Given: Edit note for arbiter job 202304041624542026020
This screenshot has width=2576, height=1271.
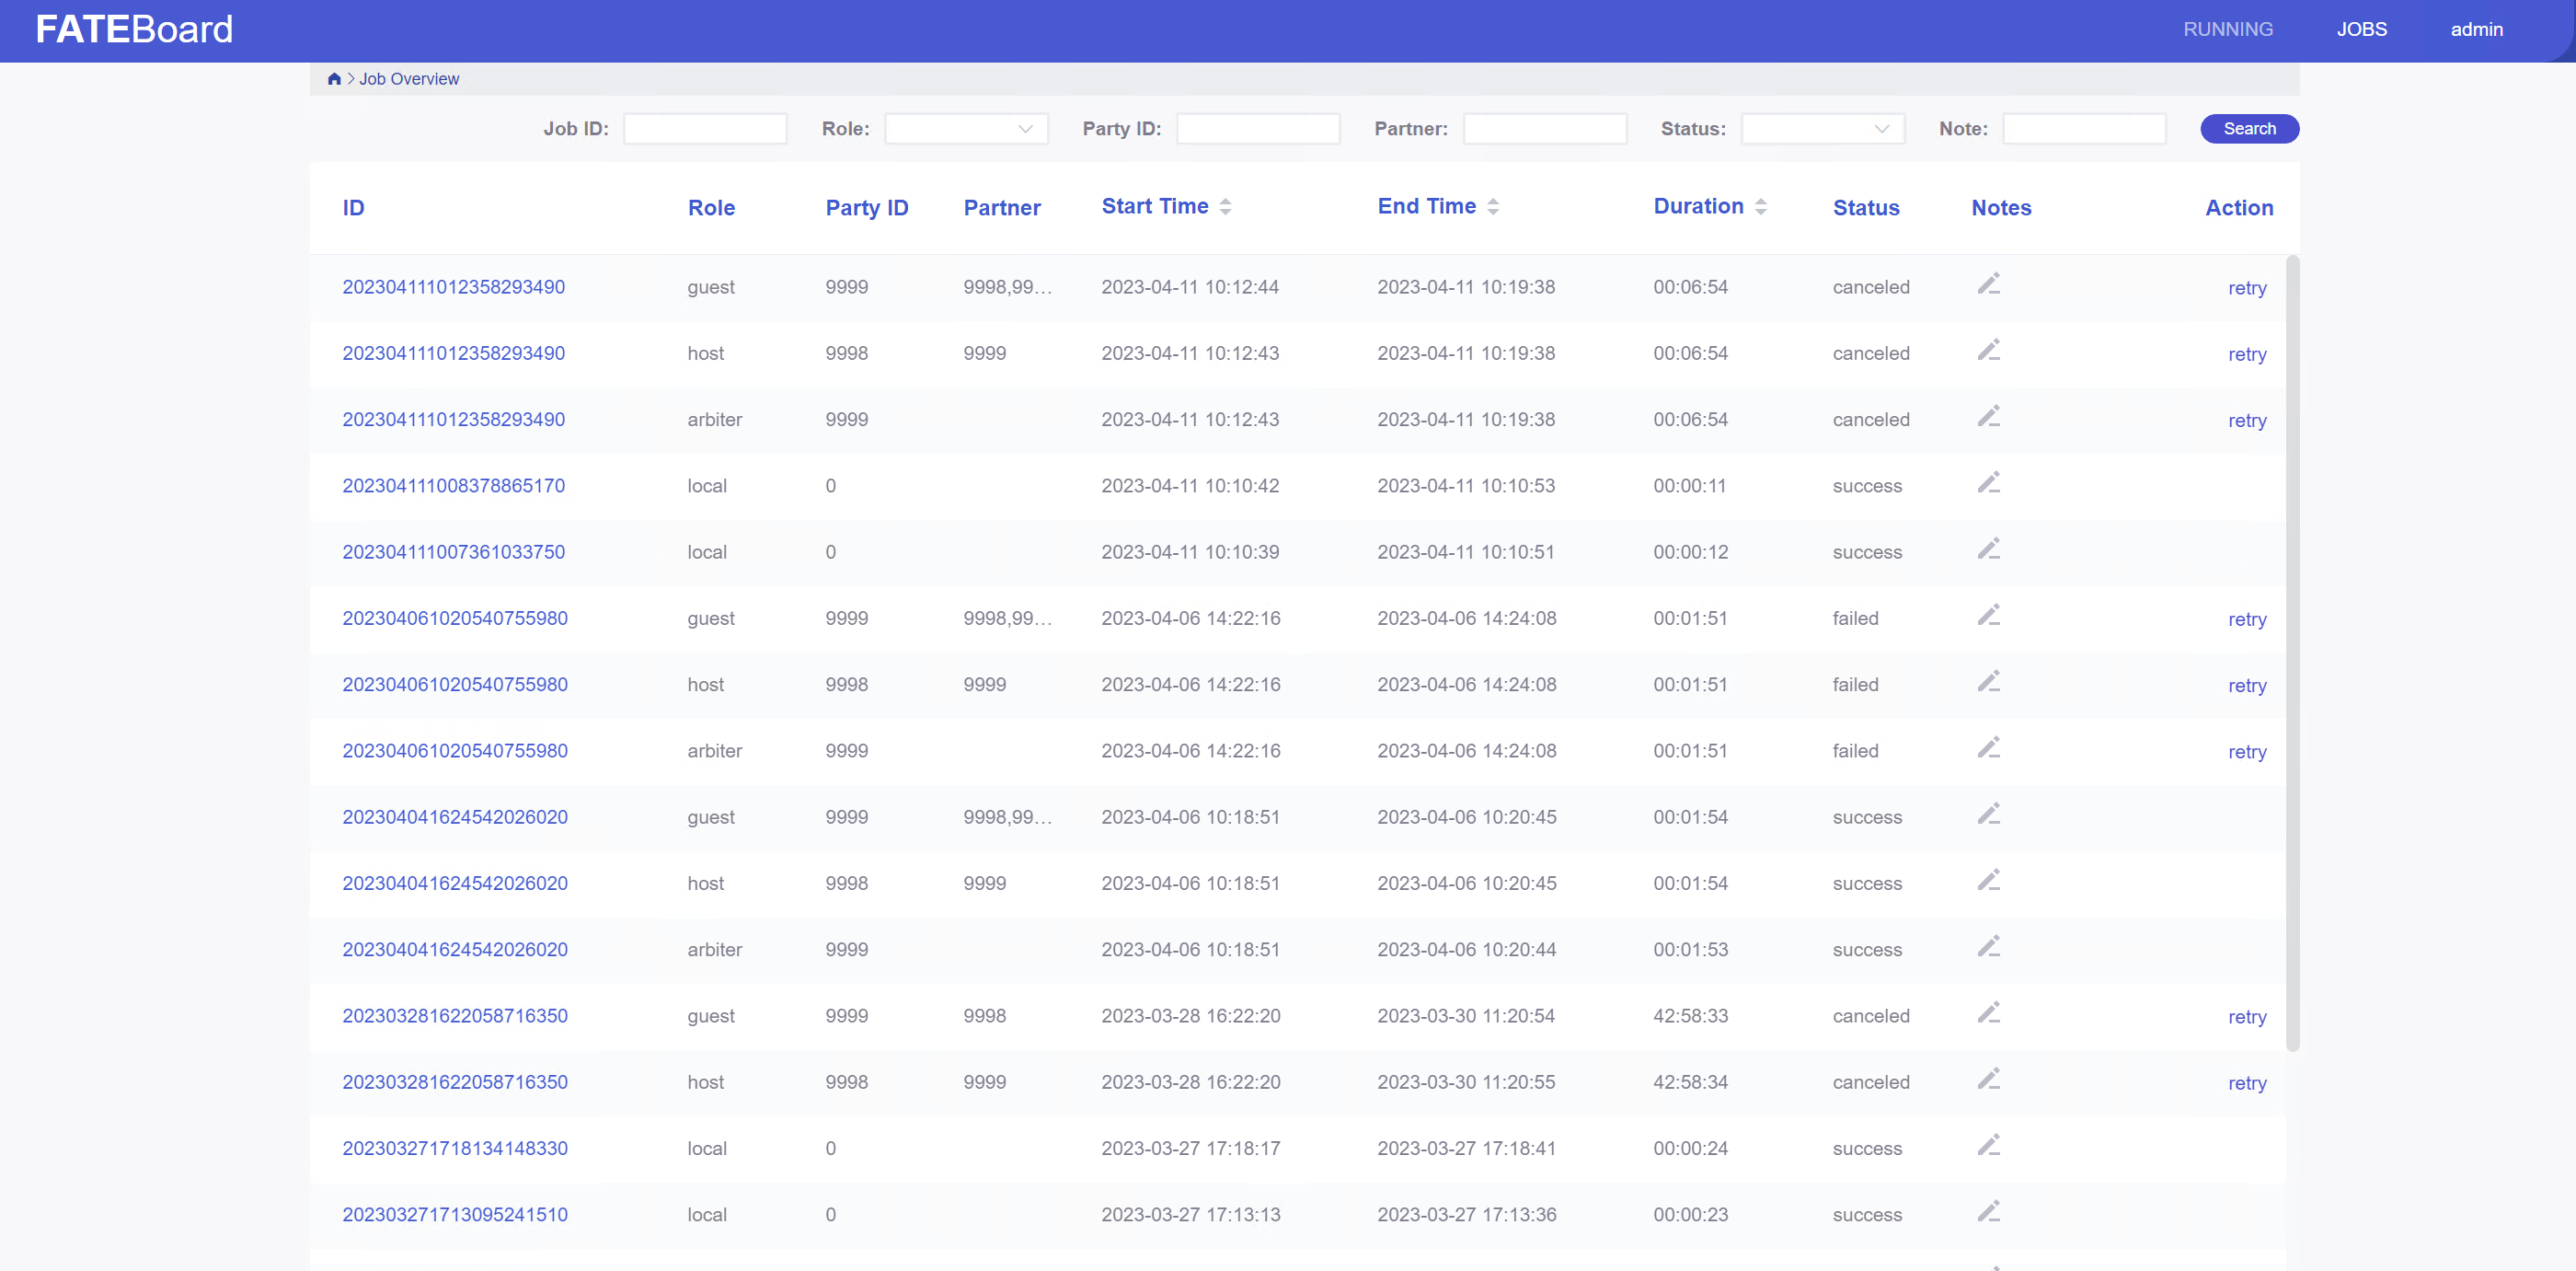Looking at the screenshot, I should [1989, 947].
